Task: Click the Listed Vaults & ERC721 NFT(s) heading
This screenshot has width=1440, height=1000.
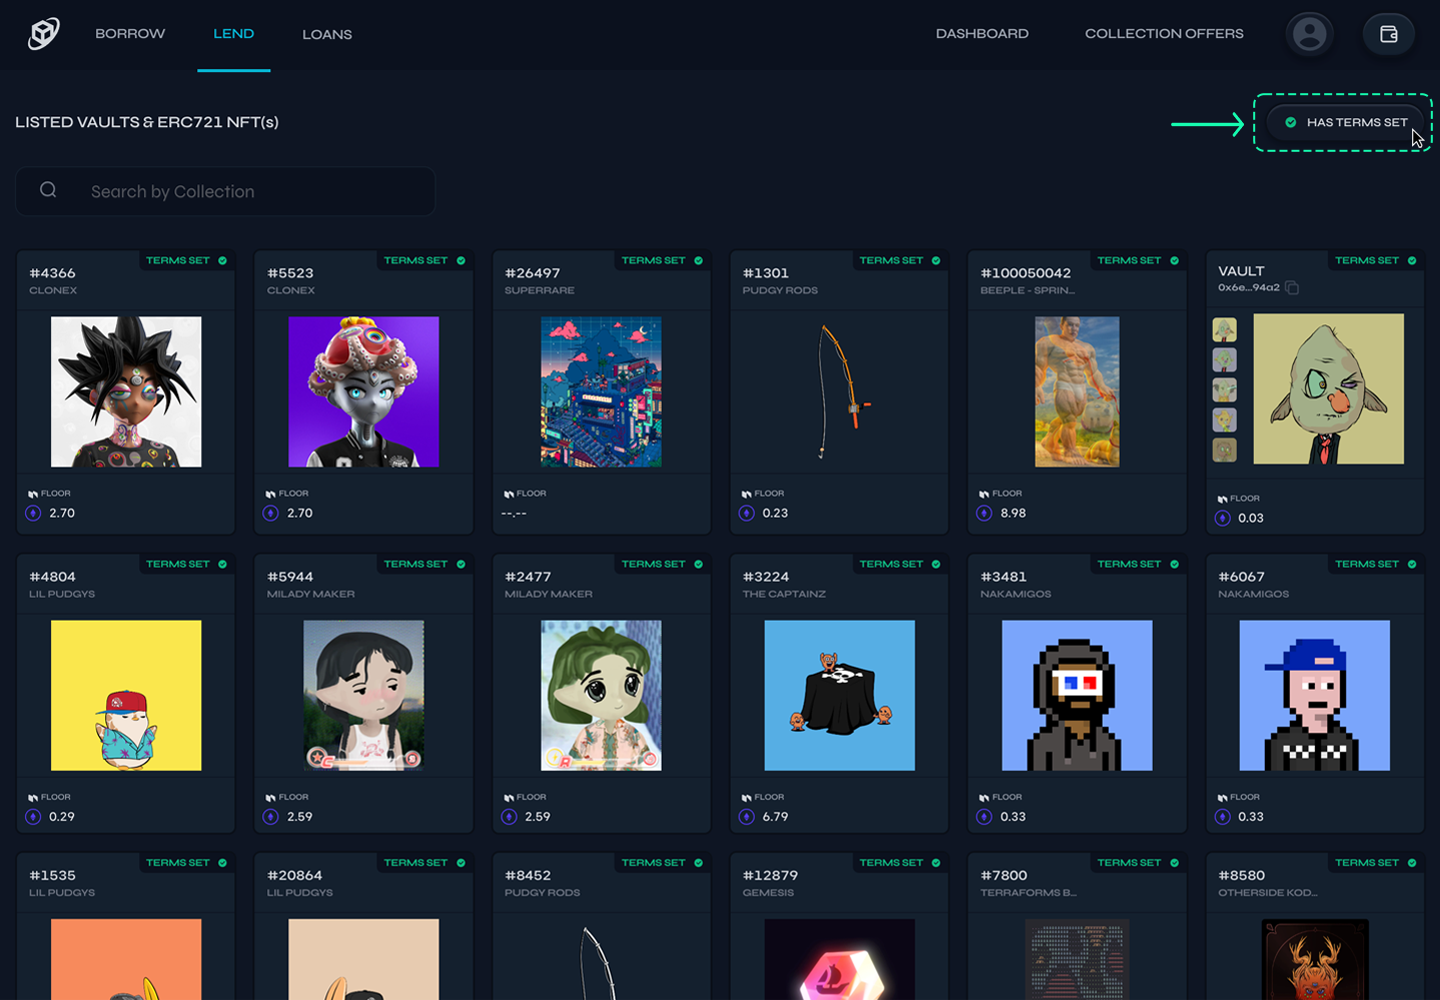Action: point(147,122)
